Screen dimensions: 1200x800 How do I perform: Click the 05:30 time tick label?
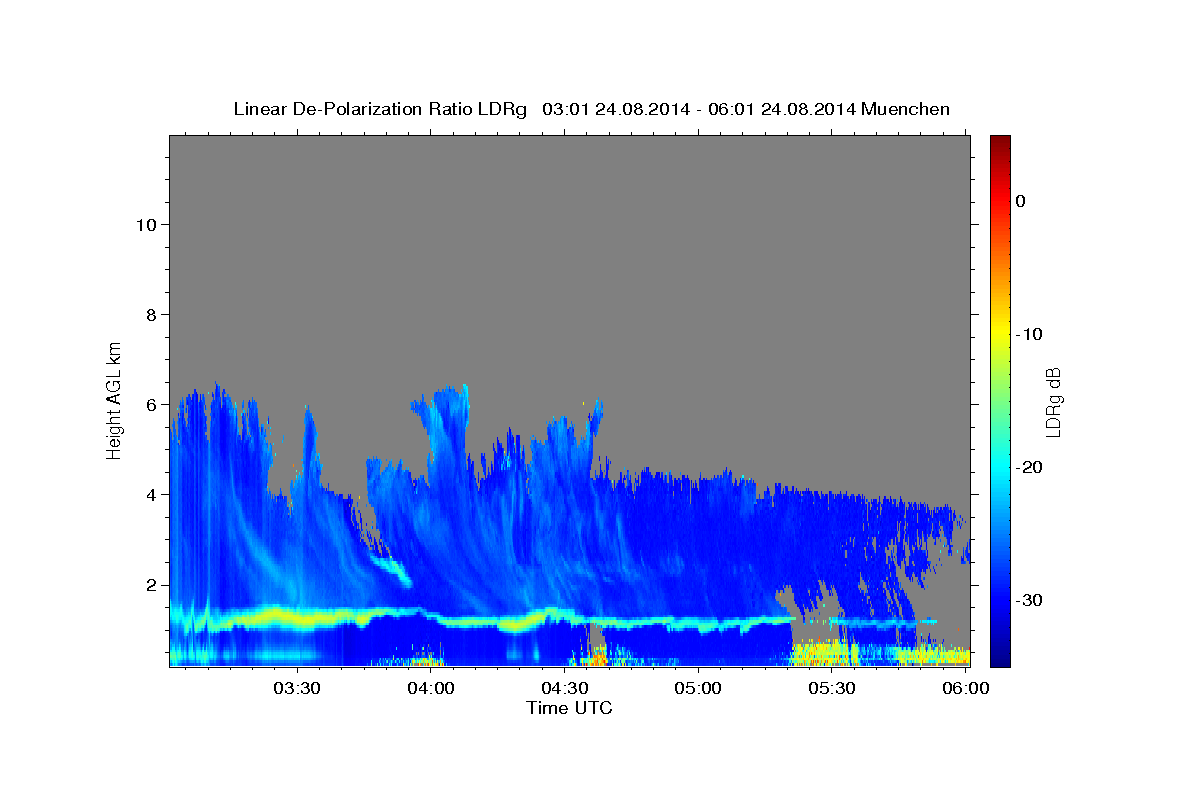[831, 688]
